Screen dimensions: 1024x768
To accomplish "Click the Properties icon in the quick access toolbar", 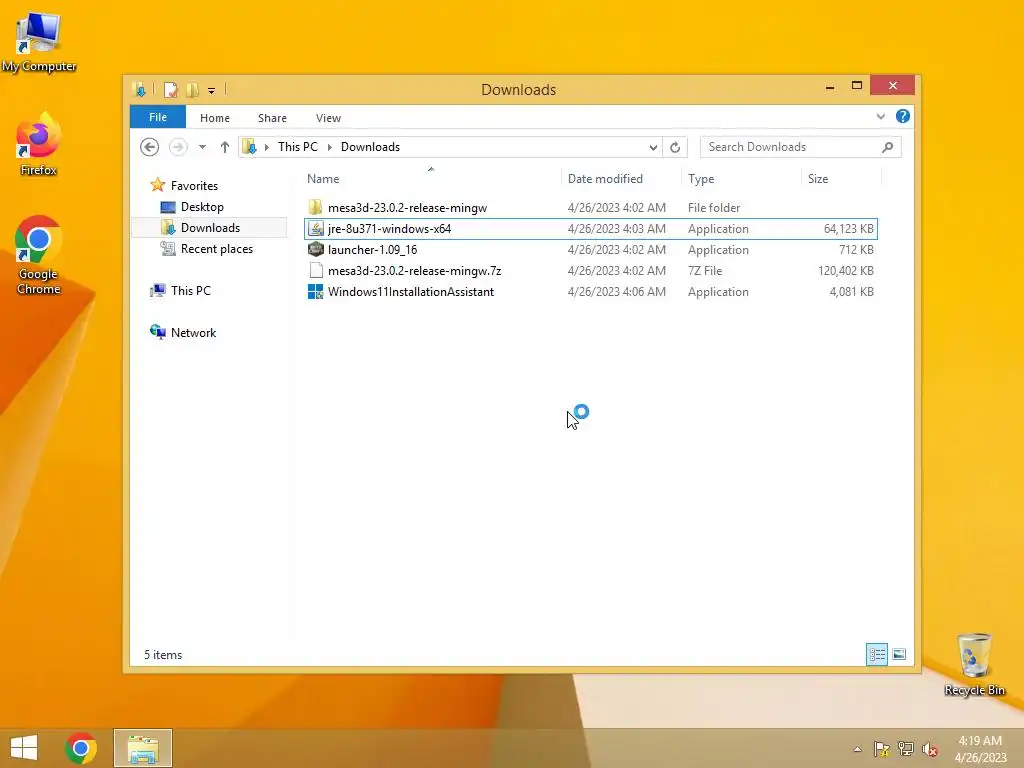I will [170, 89].
